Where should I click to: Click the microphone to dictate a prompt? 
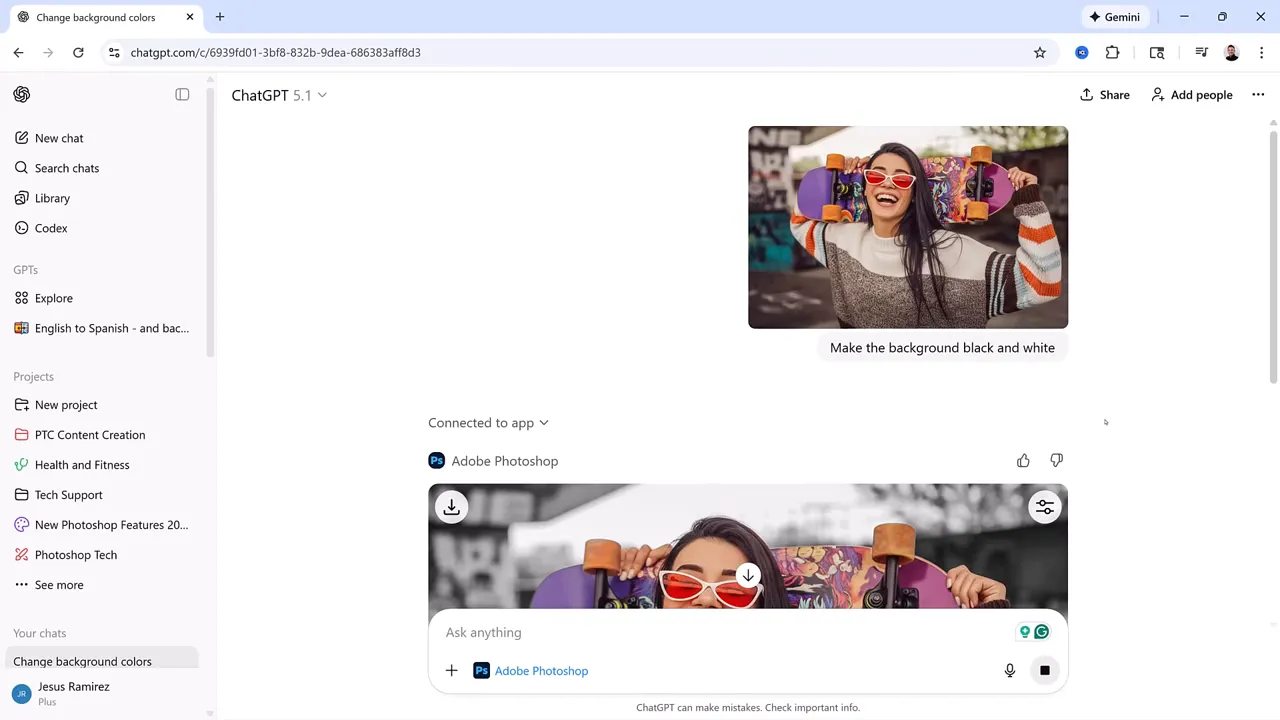(1009, 670)
